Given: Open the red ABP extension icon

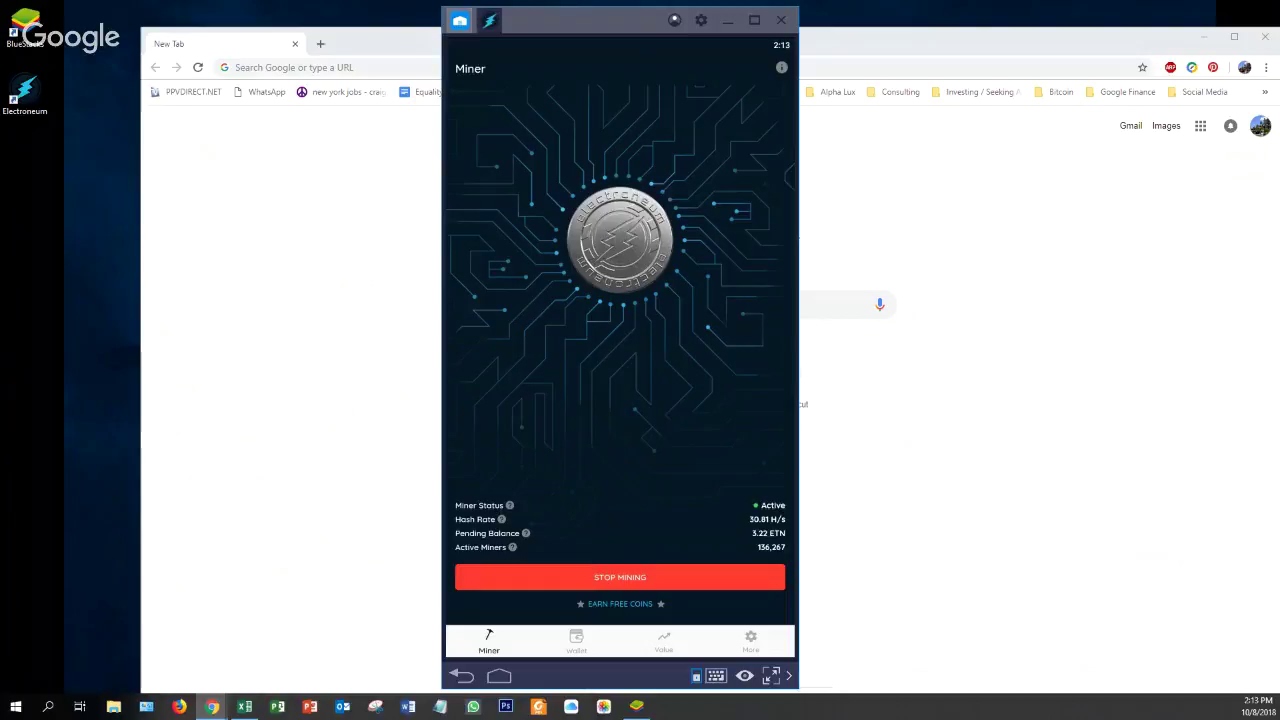Looking at the screenshot, I should 1170,67.
